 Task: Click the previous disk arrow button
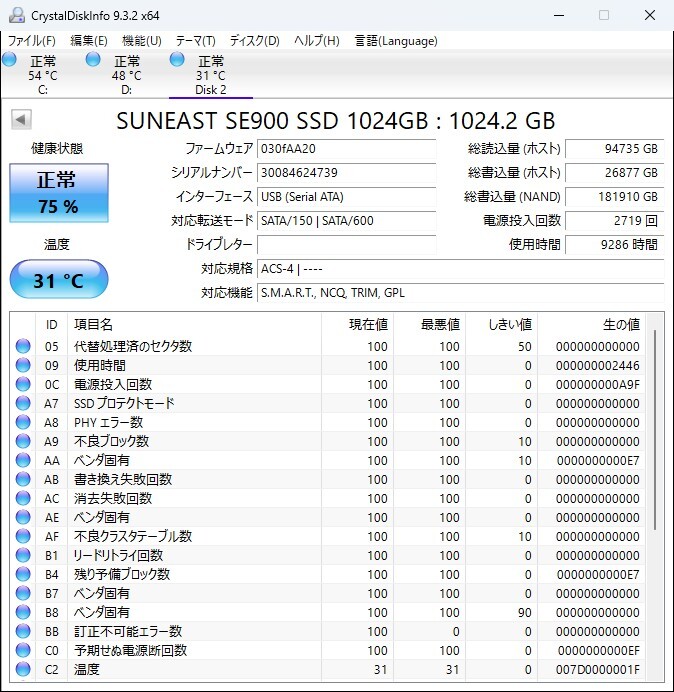[x=20, y=120]
